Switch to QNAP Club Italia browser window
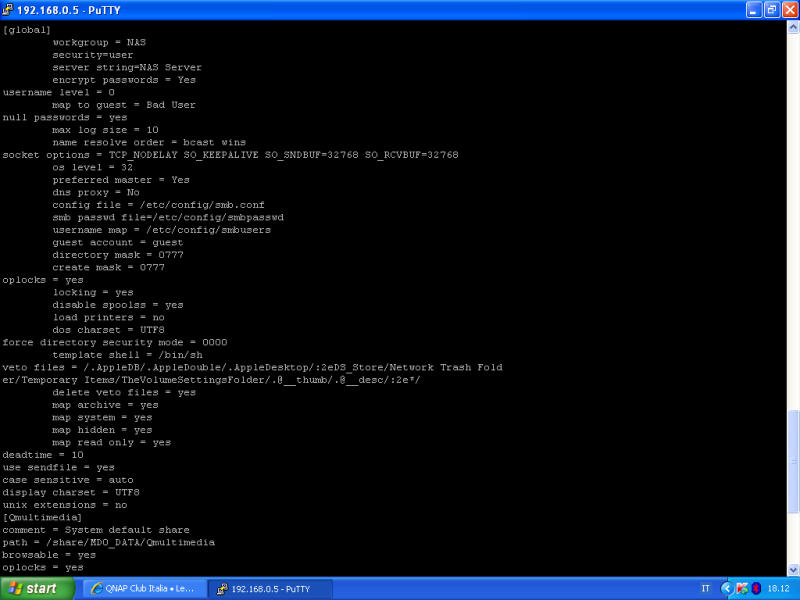Image resolution: width=800 pixels, height=600 pixels. tap(143, 588)
